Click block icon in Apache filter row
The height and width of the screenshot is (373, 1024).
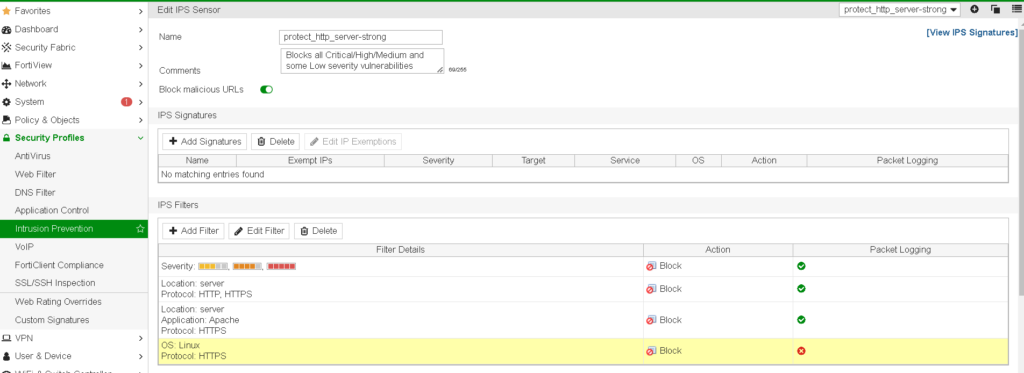[x=651, y=320]
